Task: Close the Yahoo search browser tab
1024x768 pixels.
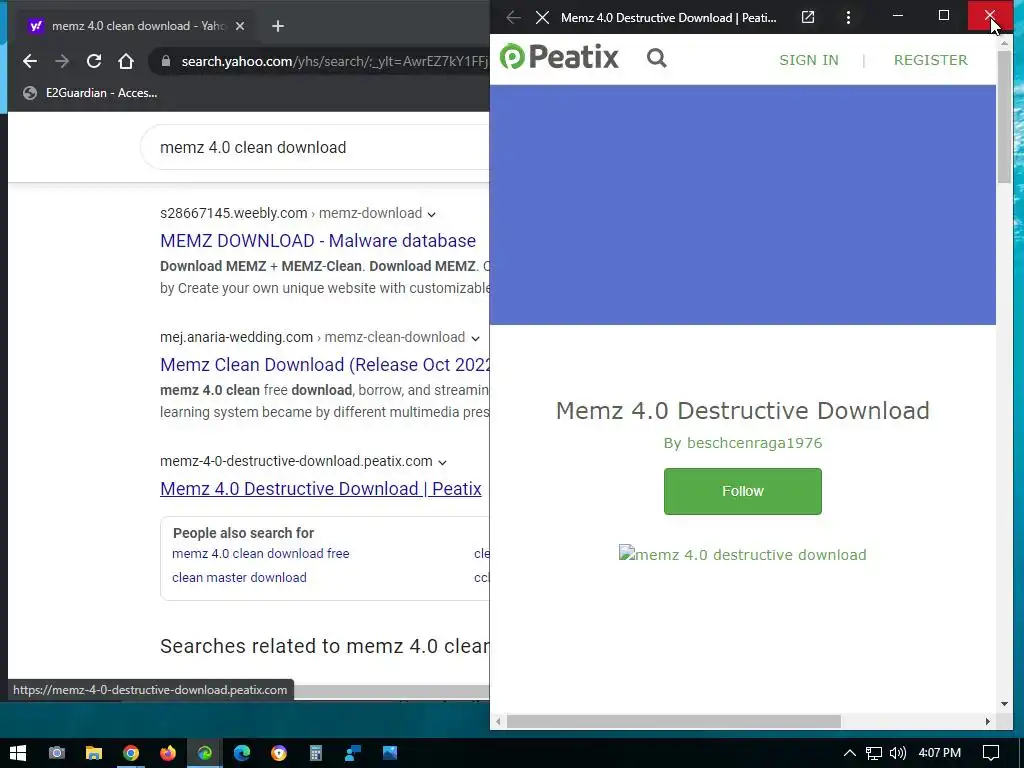Action: pos(240,26)
